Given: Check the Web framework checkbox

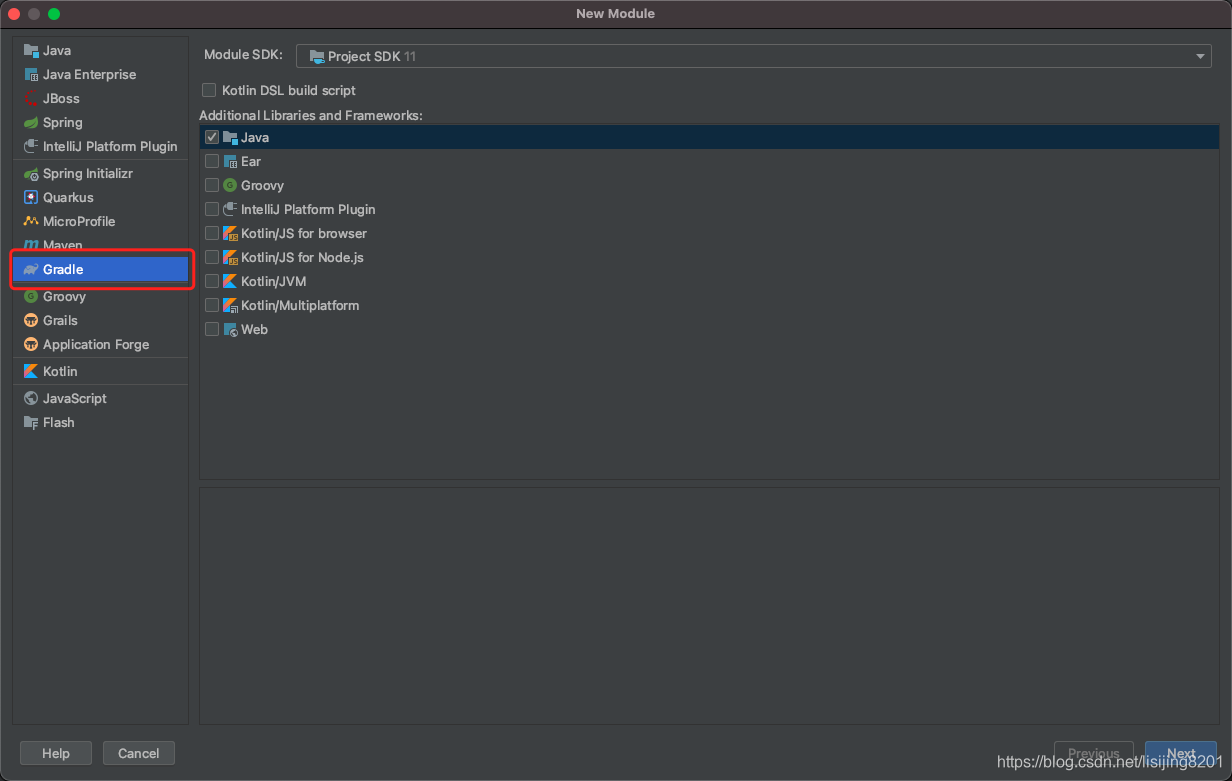Looking at the screenshot, I should (x=212, y=329).
